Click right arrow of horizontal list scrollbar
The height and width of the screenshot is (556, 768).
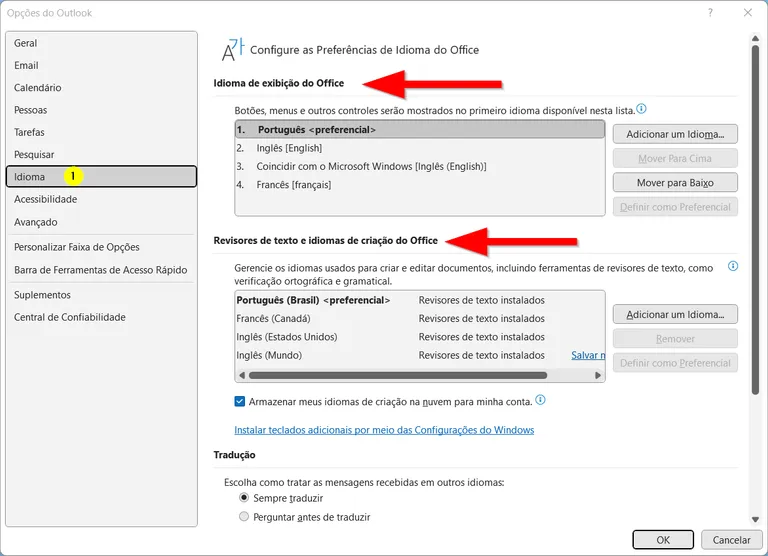[598, 375]
